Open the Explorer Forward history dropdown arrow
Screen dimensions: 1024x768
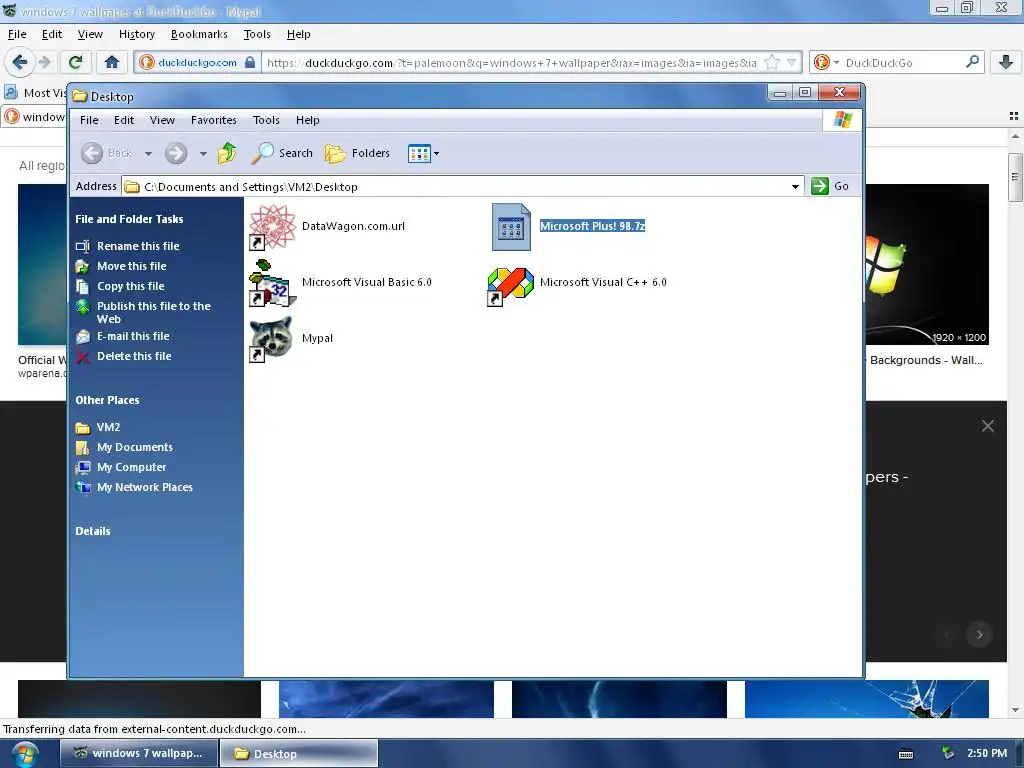203,154
